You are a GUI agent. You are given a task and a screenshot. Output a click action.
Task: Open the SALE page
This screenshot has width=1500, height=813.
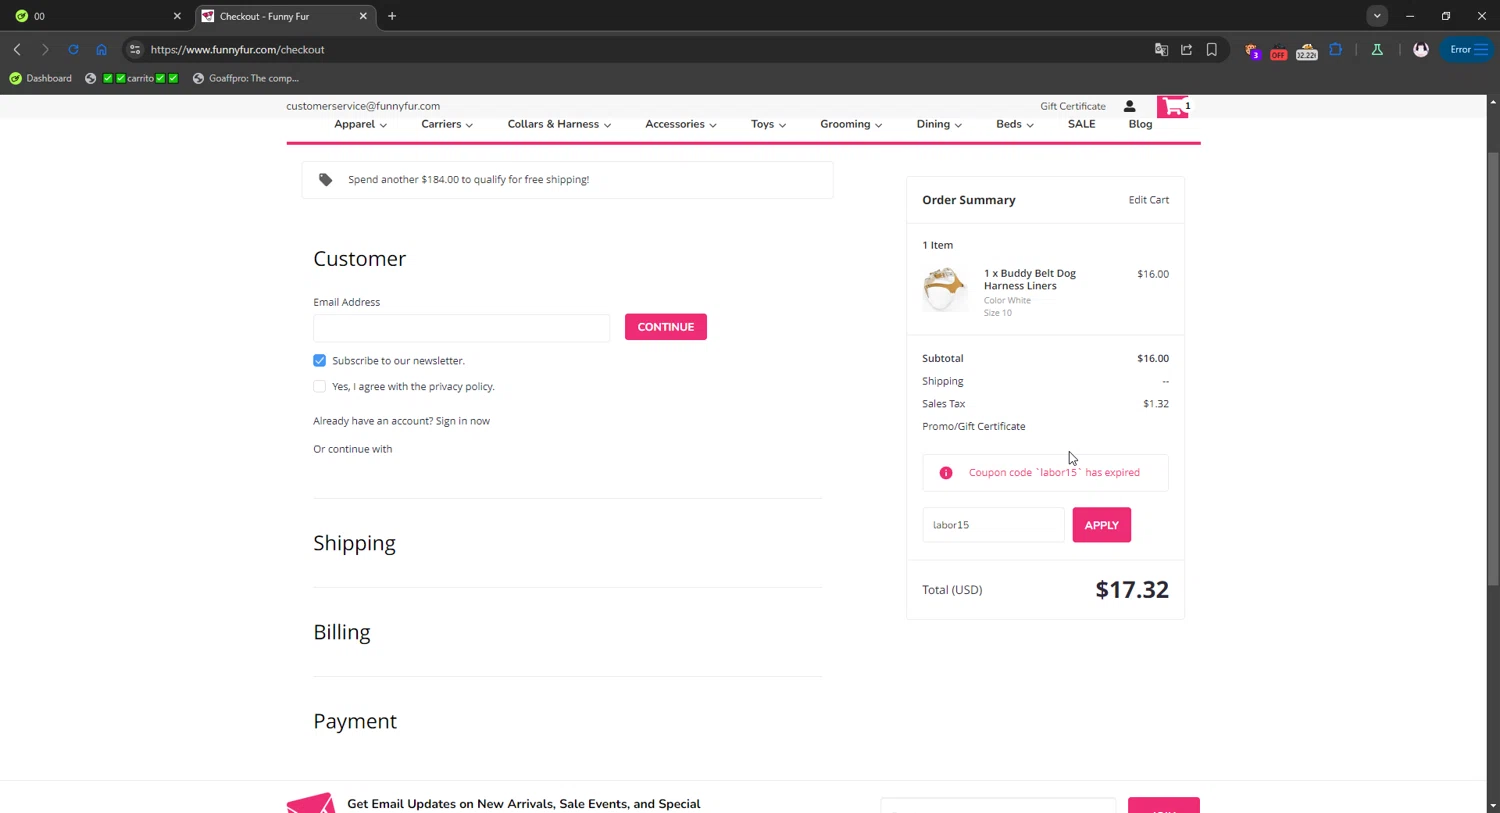click(x=1081, y=124)
